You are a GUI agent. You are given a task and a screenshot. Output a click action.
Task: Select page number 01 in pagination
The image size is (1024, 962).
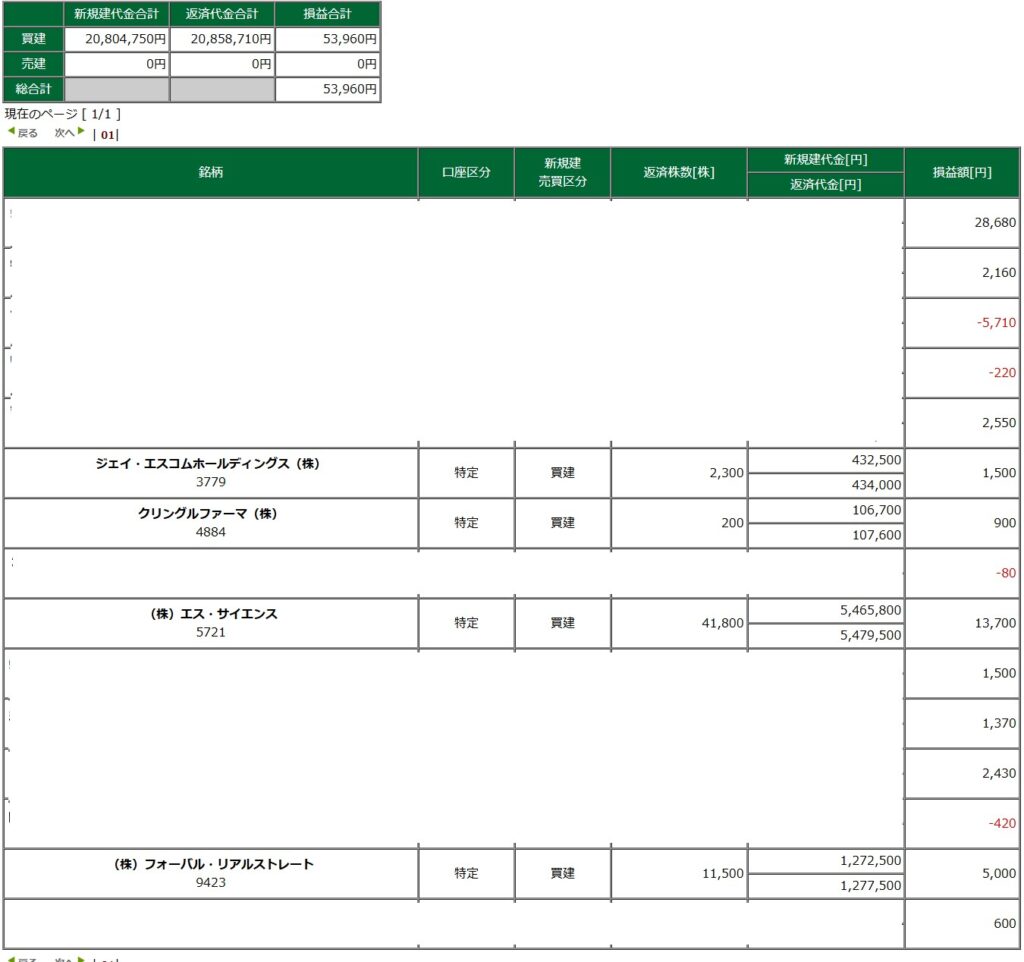pyautogui.click(x=107, y=134)
